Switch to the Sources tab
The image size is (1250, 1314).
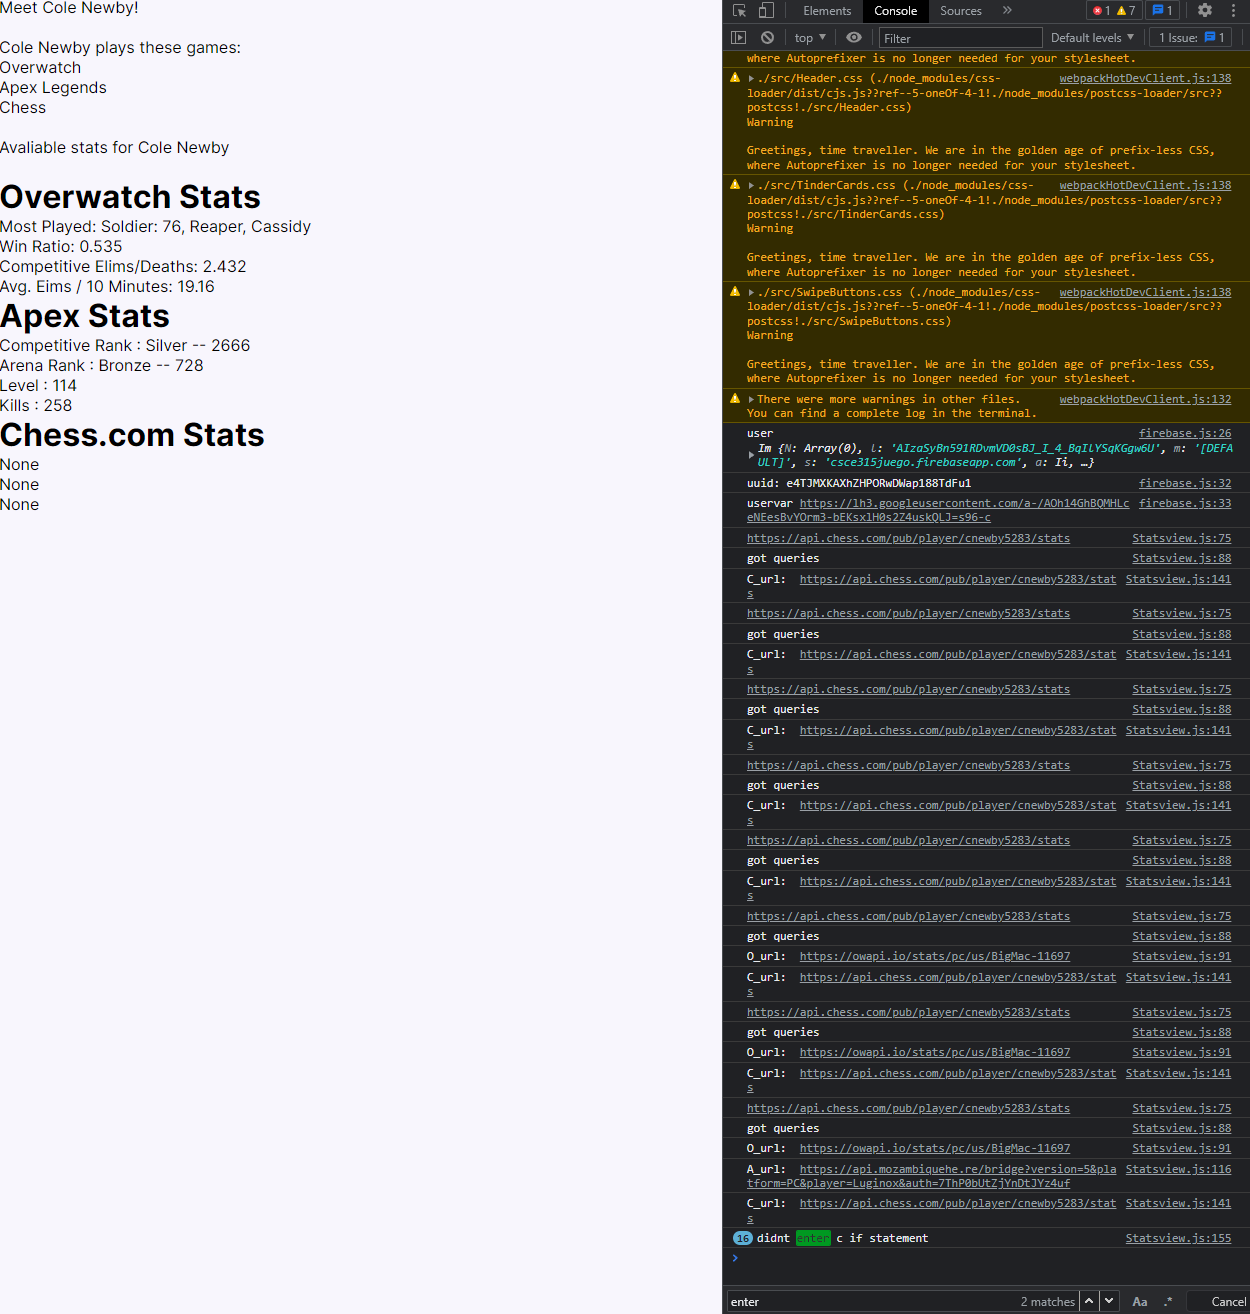click(961, 11)
